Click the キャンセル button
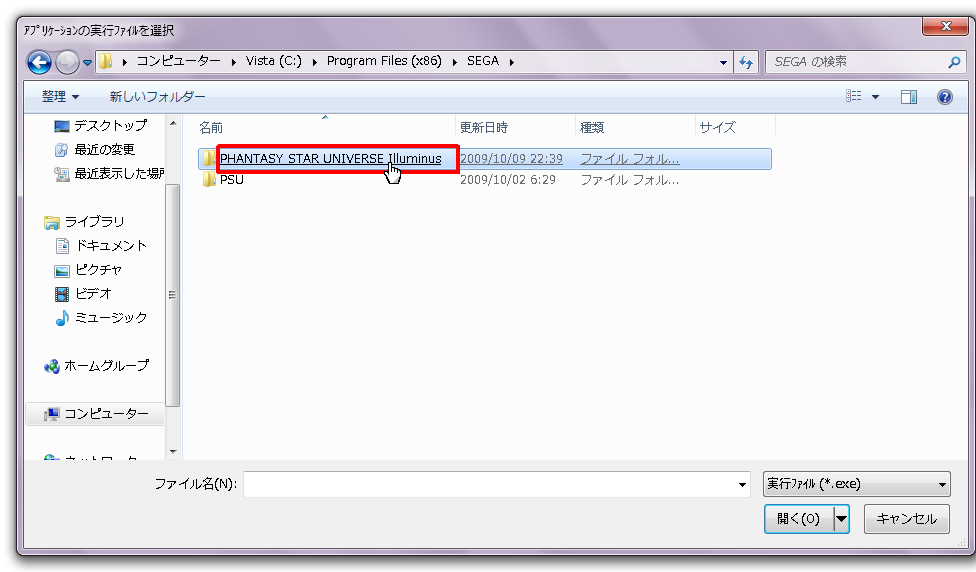976x572 pixels. pos(906,518)
